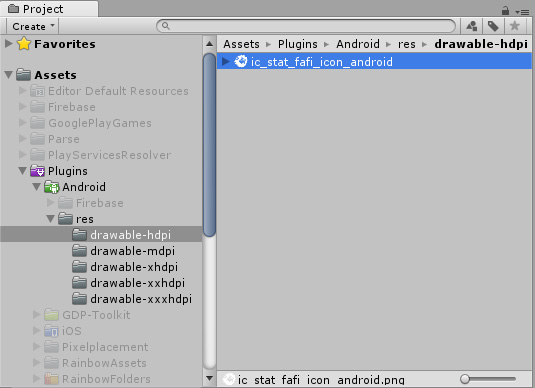Open the Project panel options menu icon
The image size is (535, 388).
click(x=522, y=12)
